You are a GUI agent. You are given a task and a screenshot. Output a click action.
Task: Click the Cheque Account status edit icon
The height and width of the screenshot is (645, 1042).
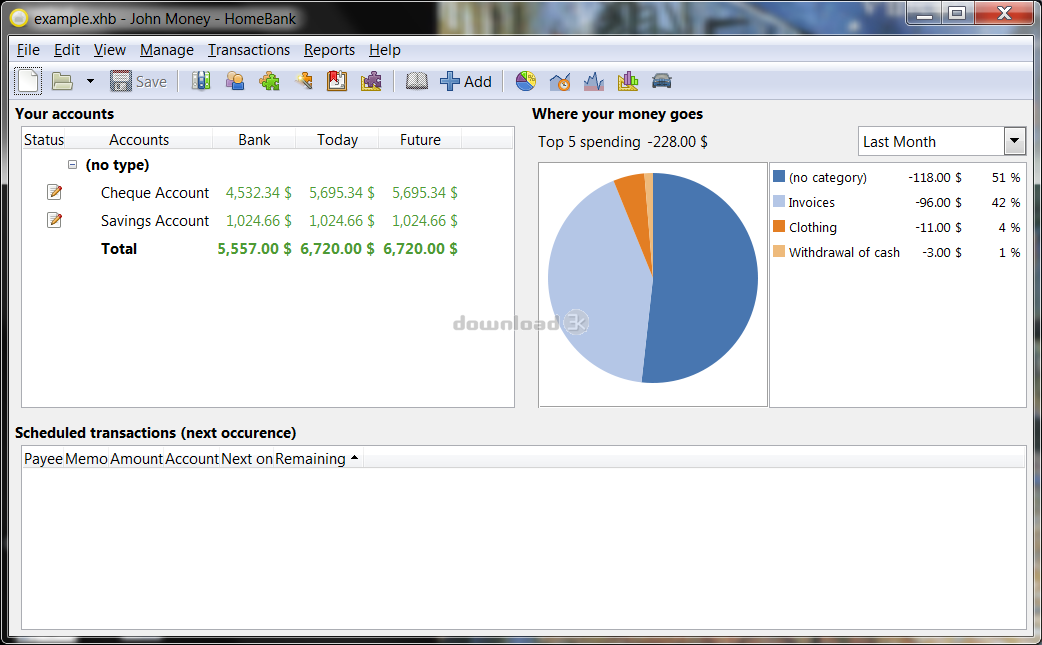(x=54, y=193)
